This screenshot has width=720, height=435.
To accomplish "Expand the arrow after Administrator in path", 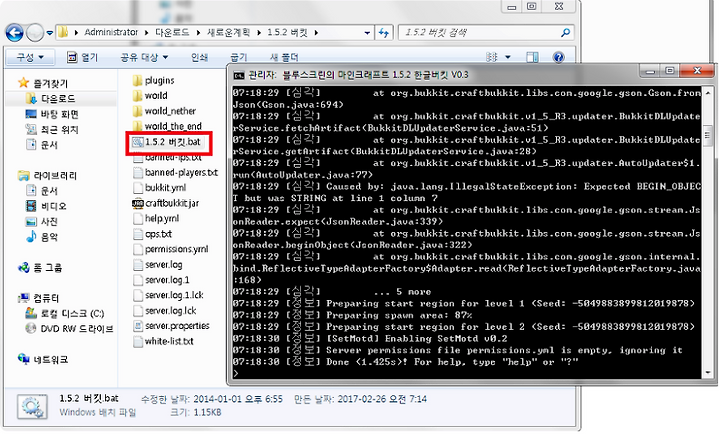I will pyautogui.click(x=146, y=33).
